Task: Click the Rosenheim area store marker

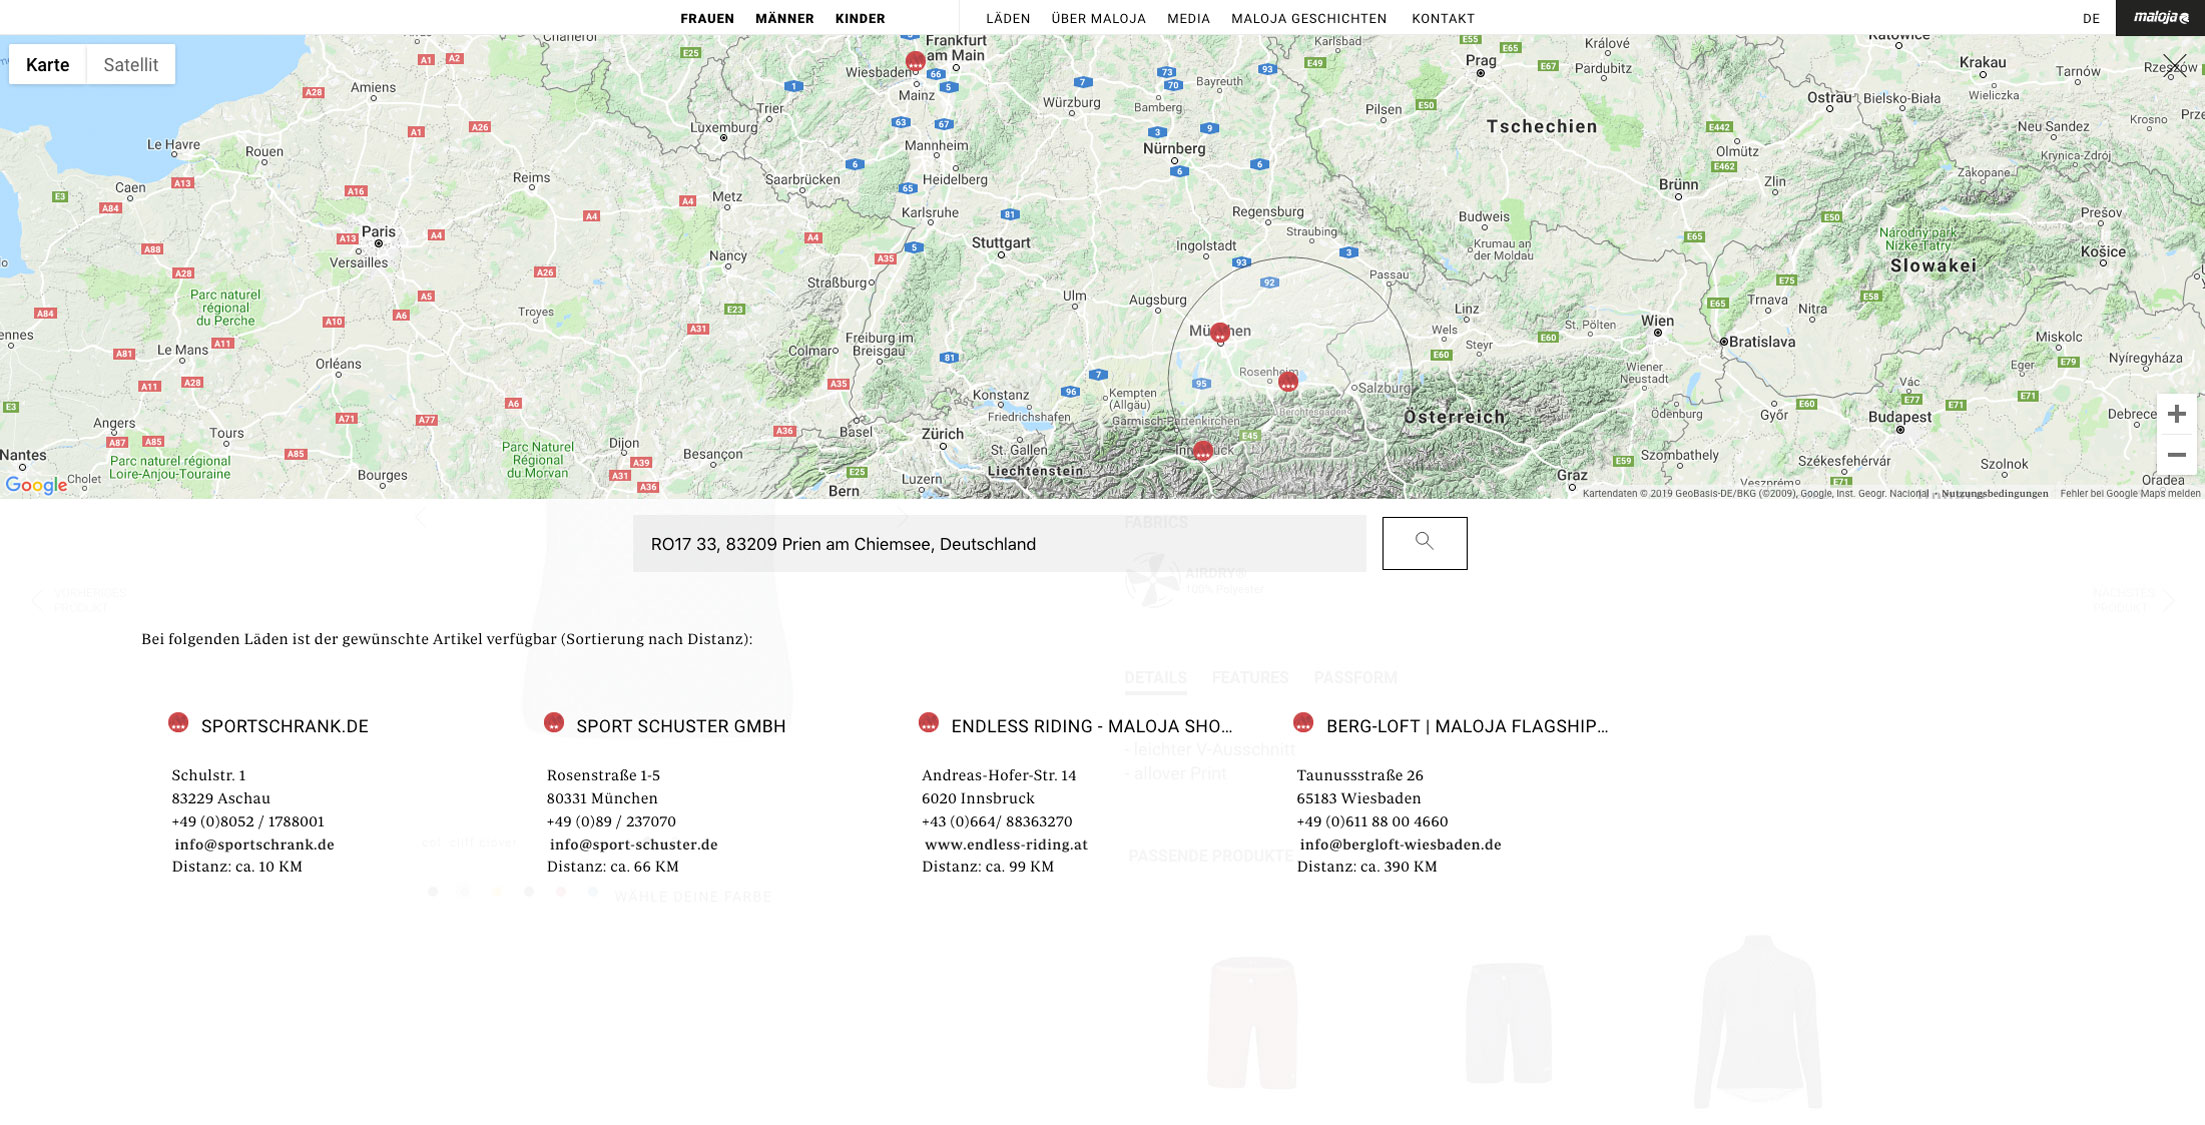Action: pyautogui.click(x=1288, y=381)
